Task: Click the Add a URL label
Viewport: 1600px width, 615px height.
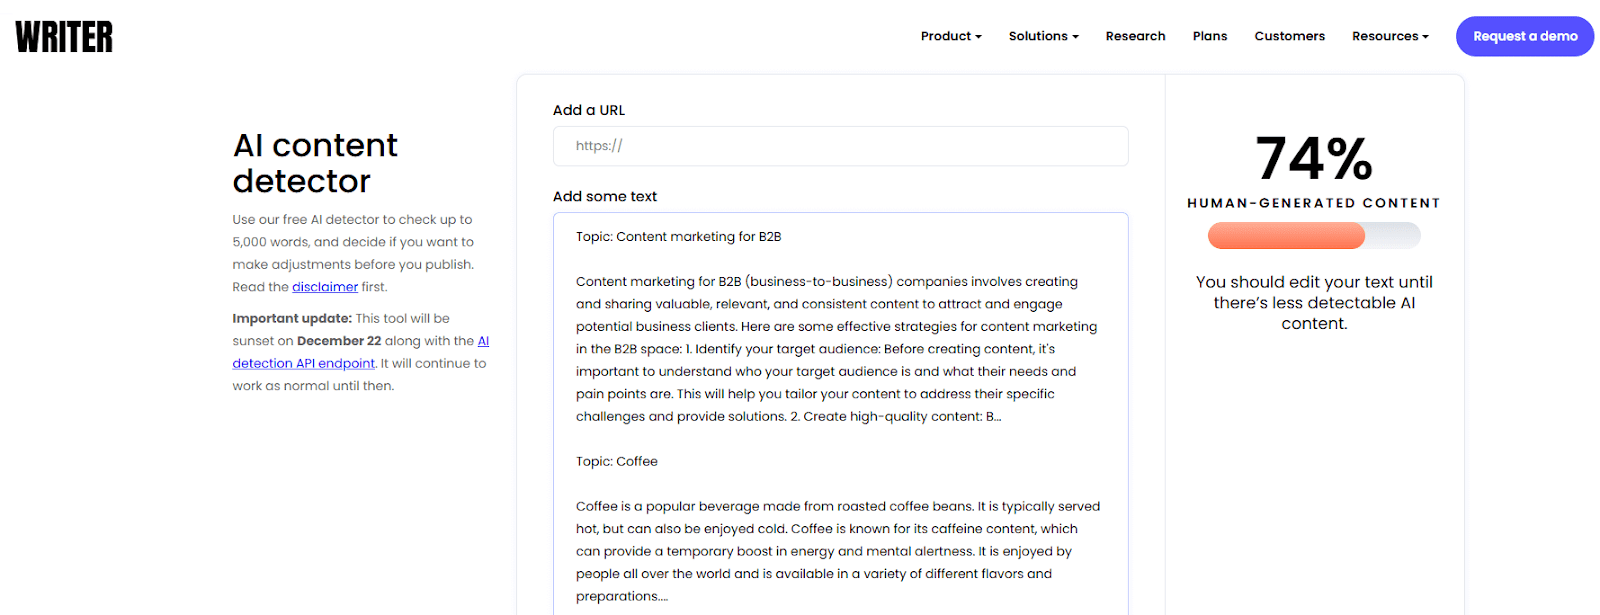Action: tap(589, 110)
